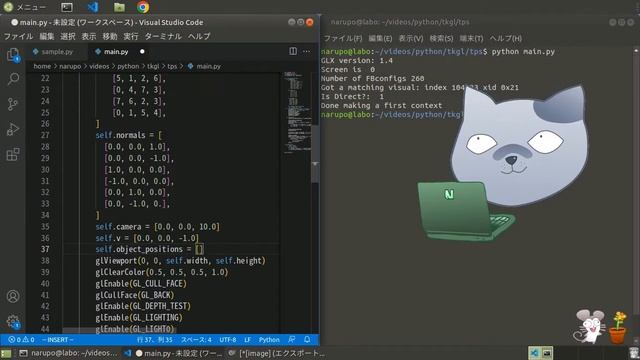Open the 編集 menu in VS Code
The width and height of the screenshot is (640, 360).
tap(47, 36)
